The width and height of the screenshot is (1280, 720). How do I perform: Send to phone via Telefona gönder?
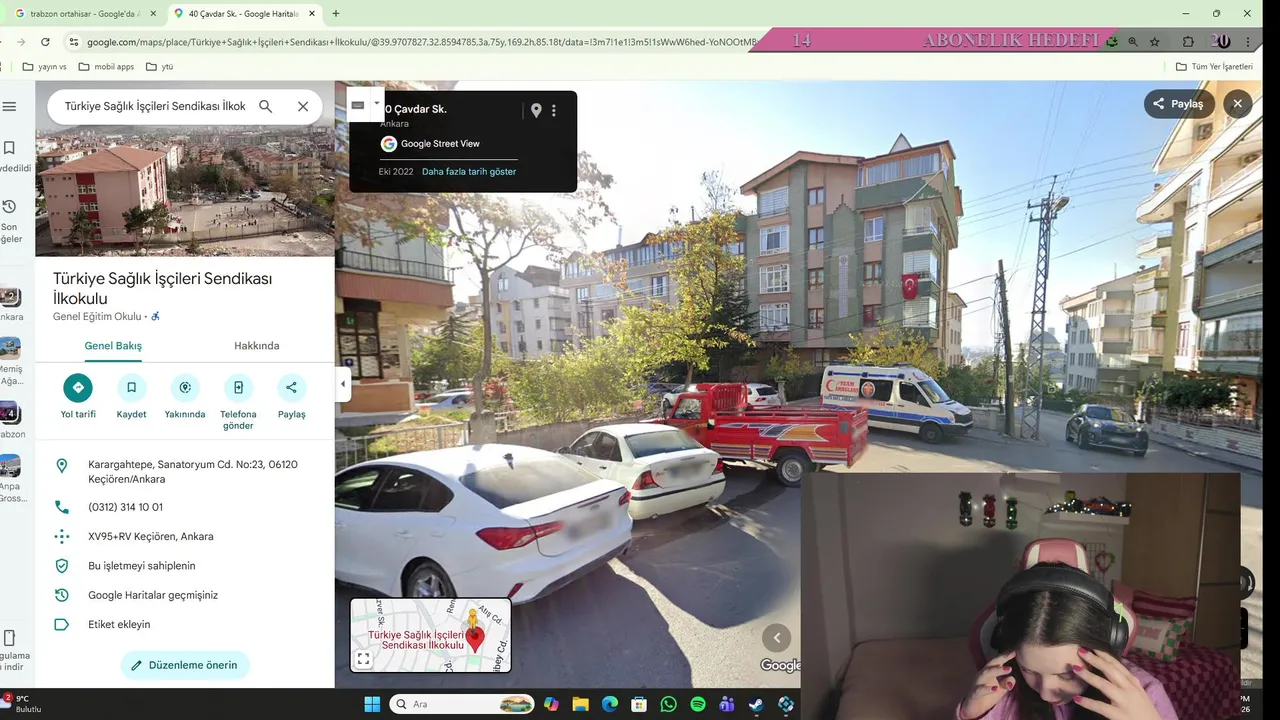point(238,388)
